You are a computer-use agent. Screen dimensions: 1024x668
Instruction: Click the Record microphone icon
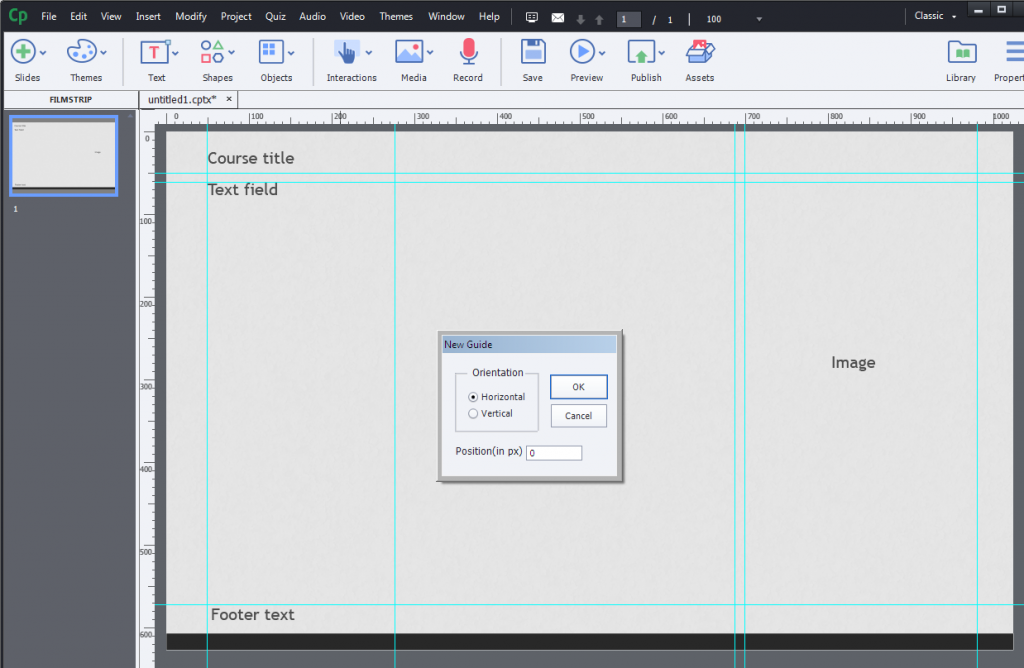(468, 52)
